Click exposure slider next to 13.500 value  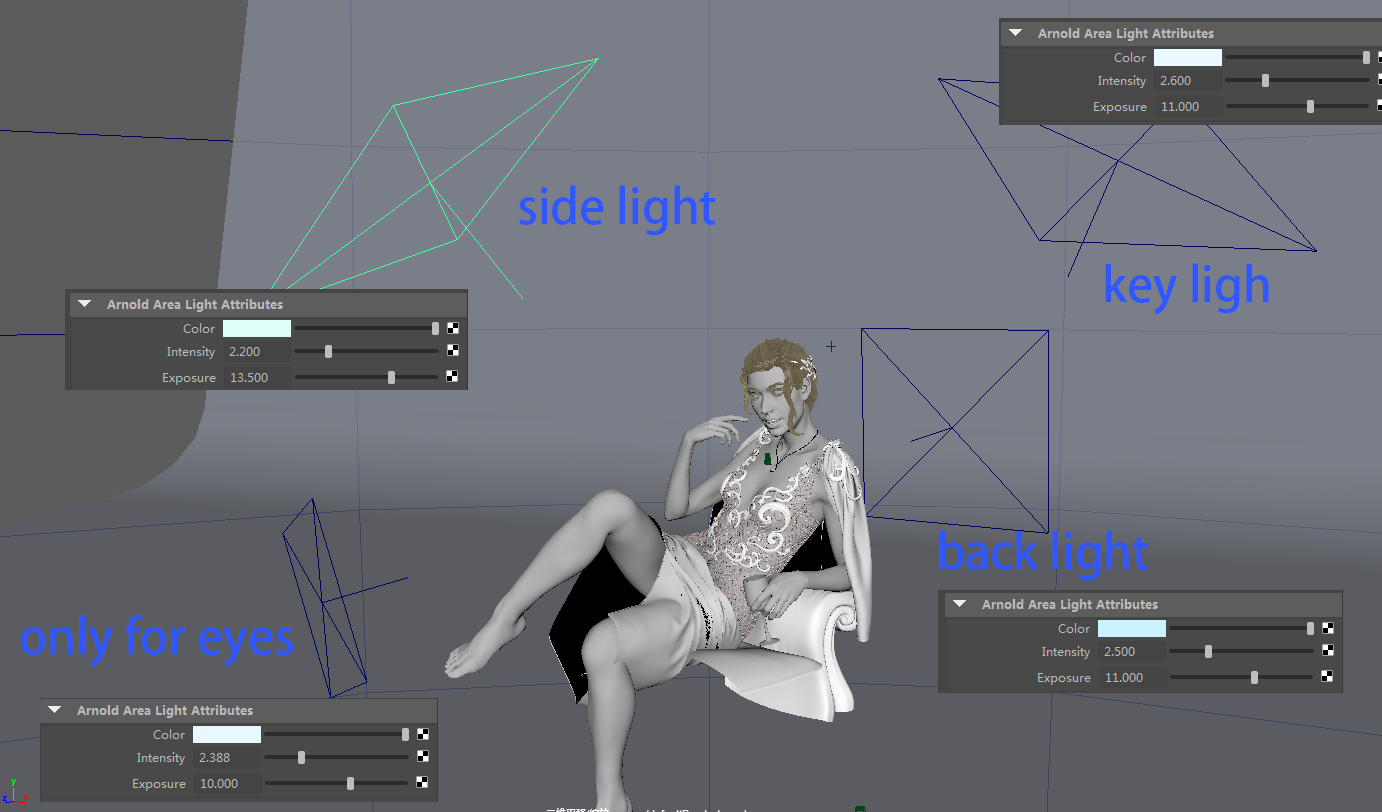[367, 377]
